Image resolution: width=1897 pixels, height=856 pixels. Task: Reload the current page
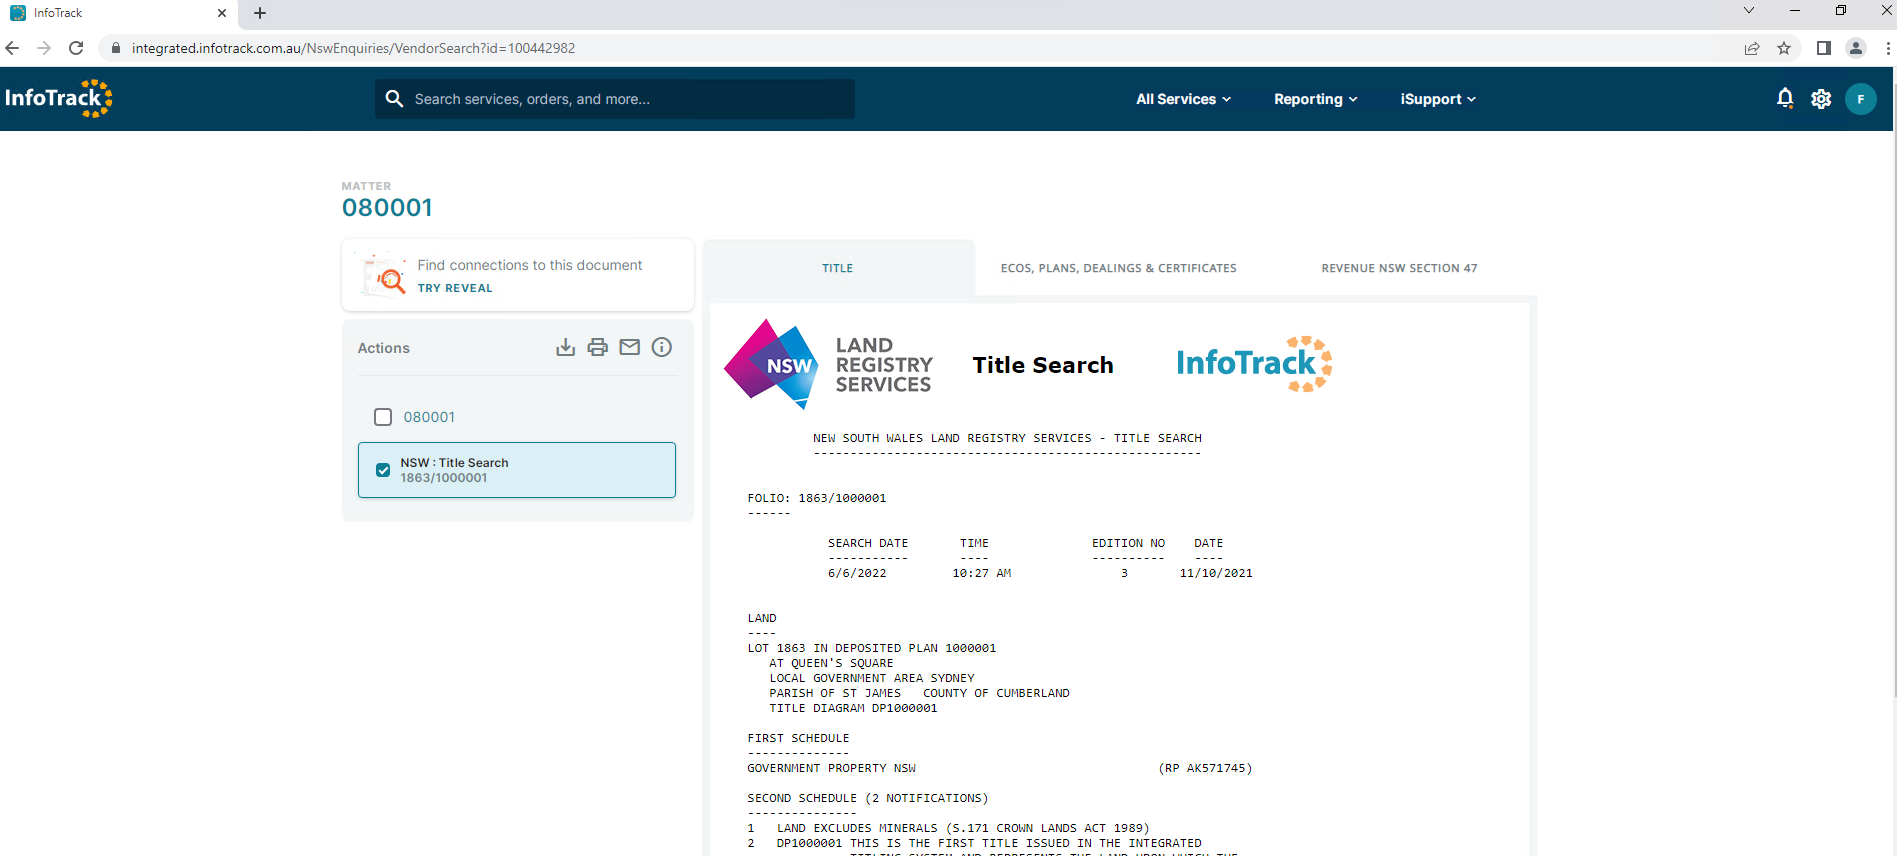76,48
